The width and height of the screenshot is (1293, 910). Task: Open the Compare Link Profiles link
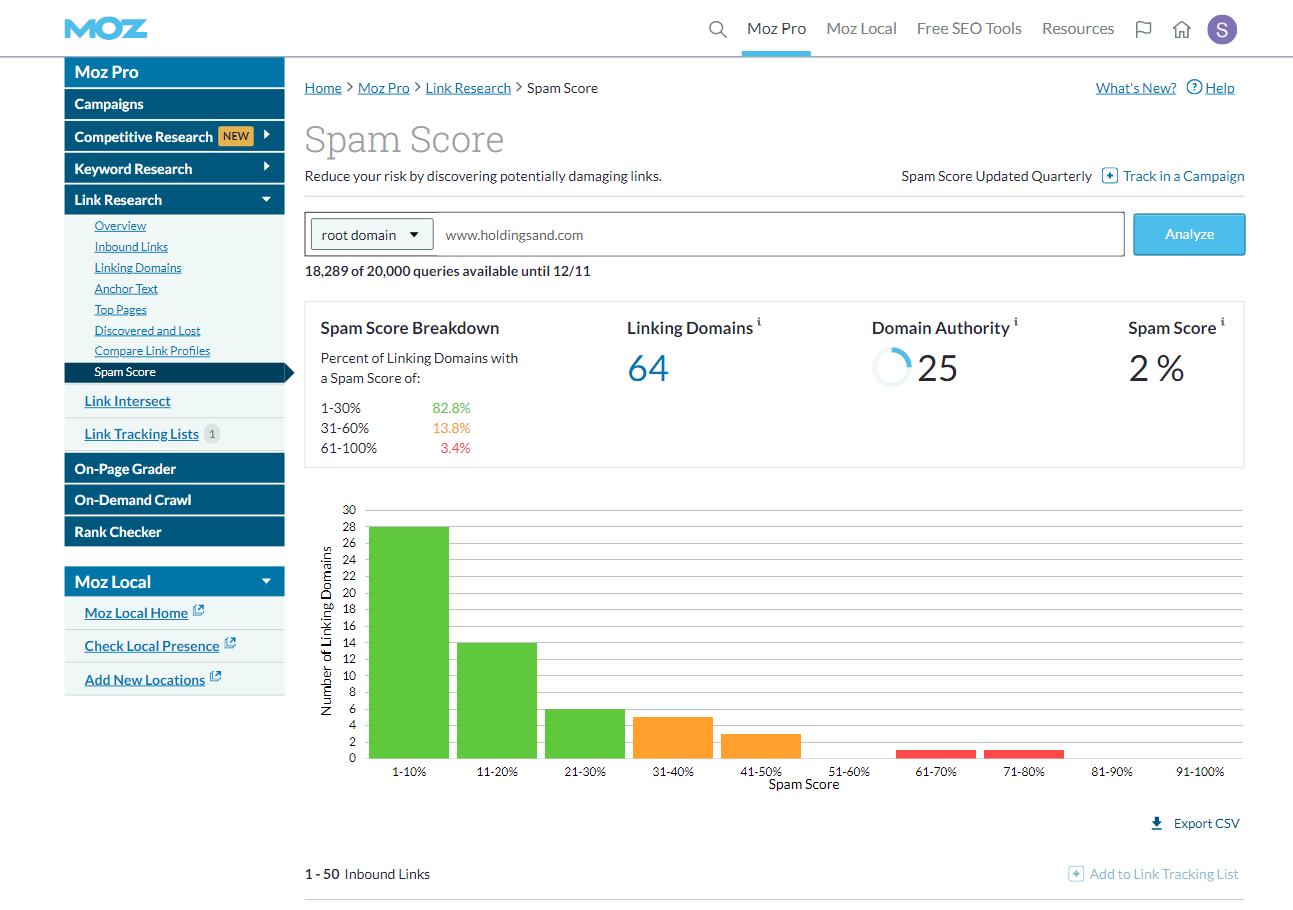pyautogui.click(x=152, y=351)
